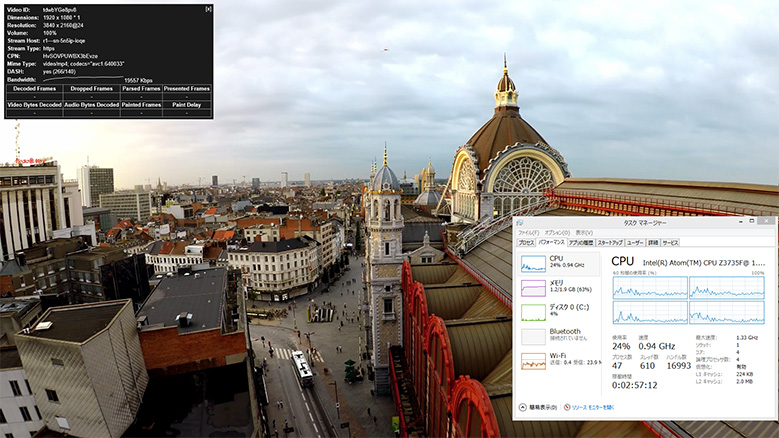Open the 表示(V) menu

coord(583,233)
